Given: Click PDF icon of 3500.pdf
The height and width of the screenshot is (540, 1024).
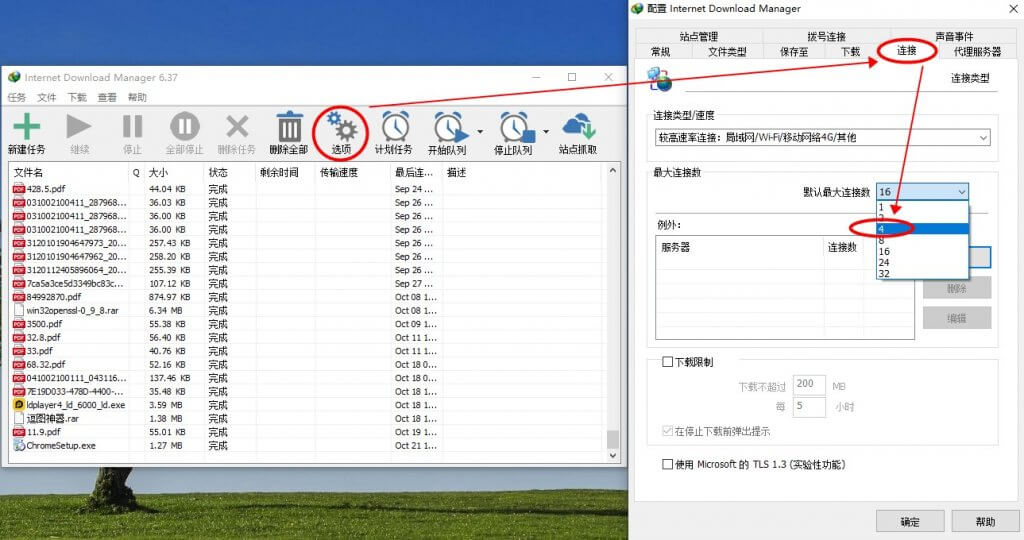Looking at the screenshot, I should click(x=19, y=324).
